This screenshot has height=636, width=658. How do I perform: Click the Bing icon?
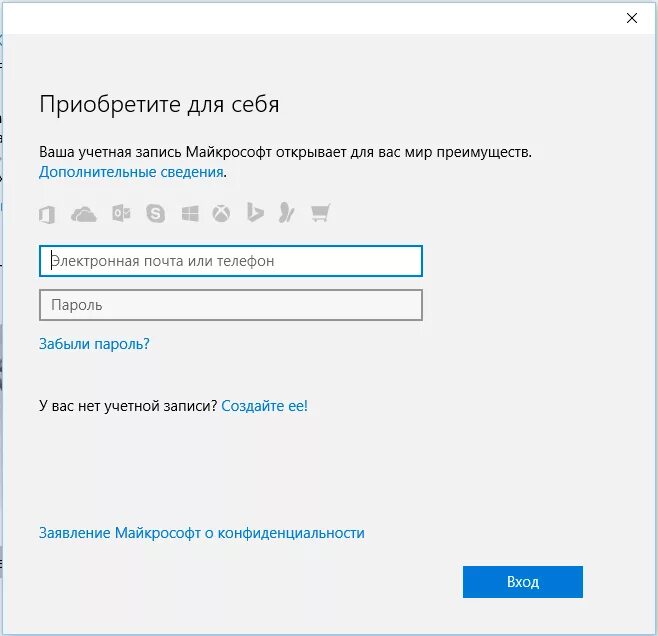[255, 212]
